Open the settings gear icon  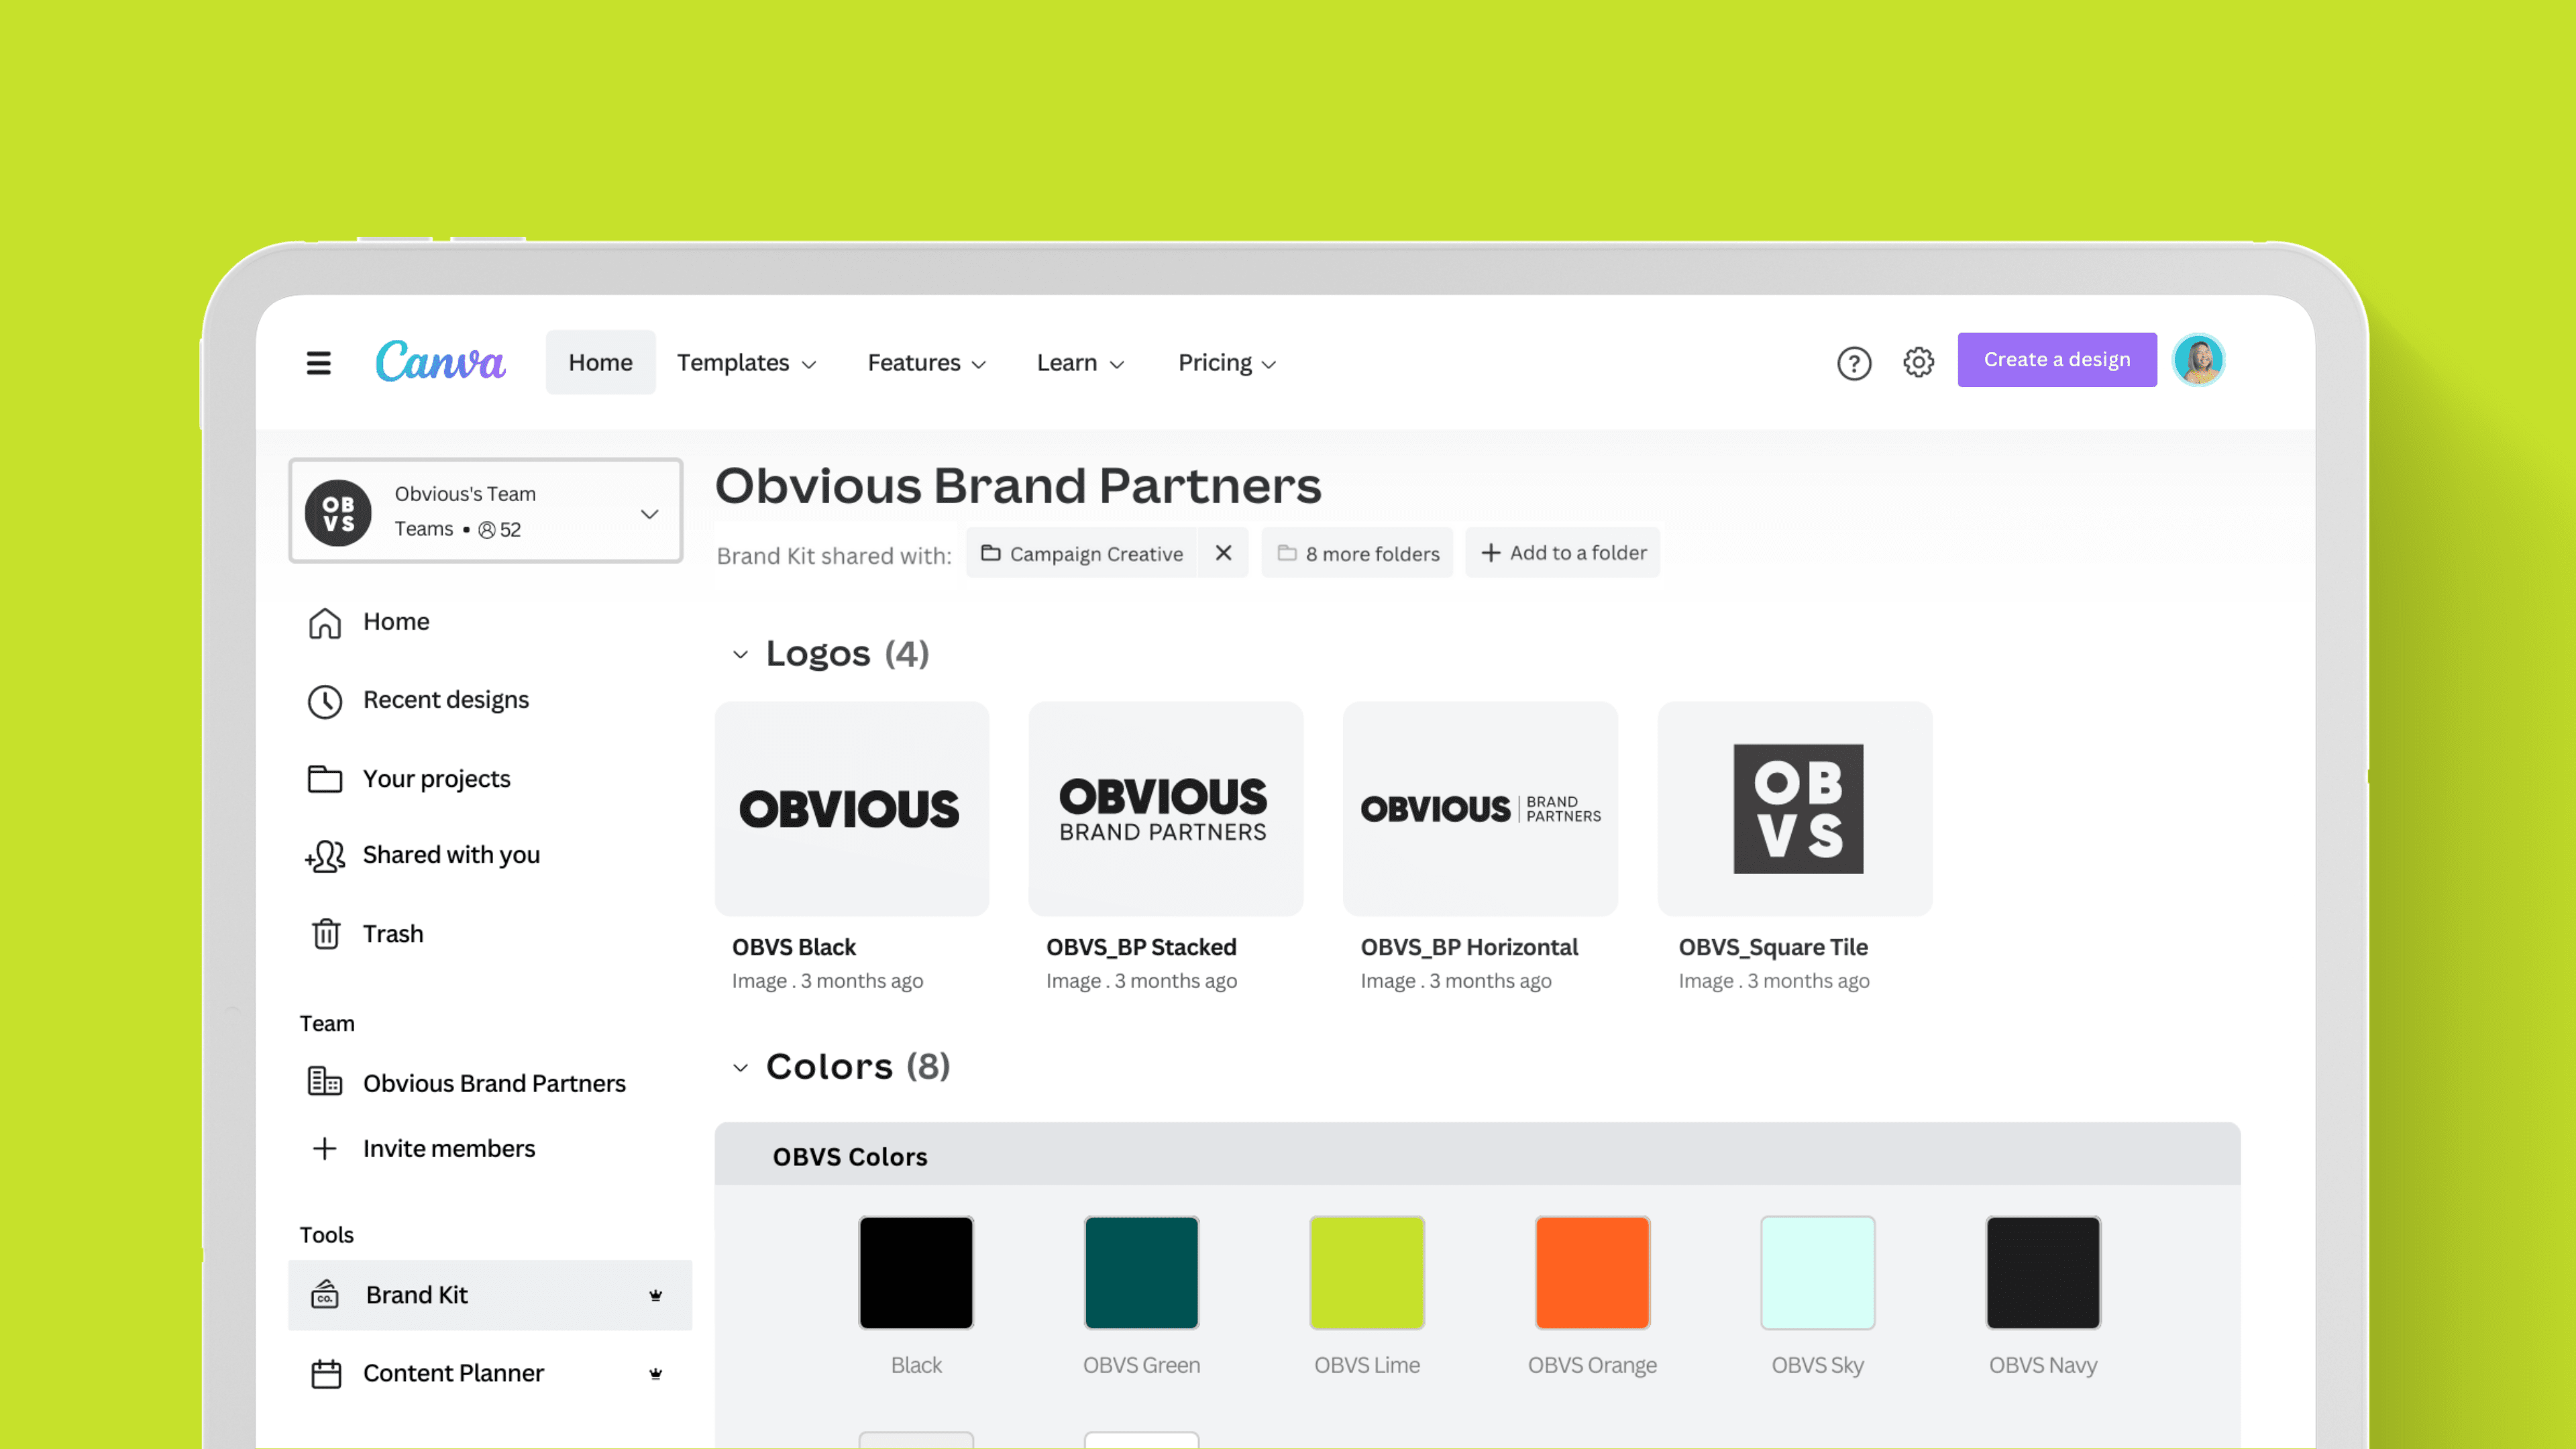(x=1918, y=362)
